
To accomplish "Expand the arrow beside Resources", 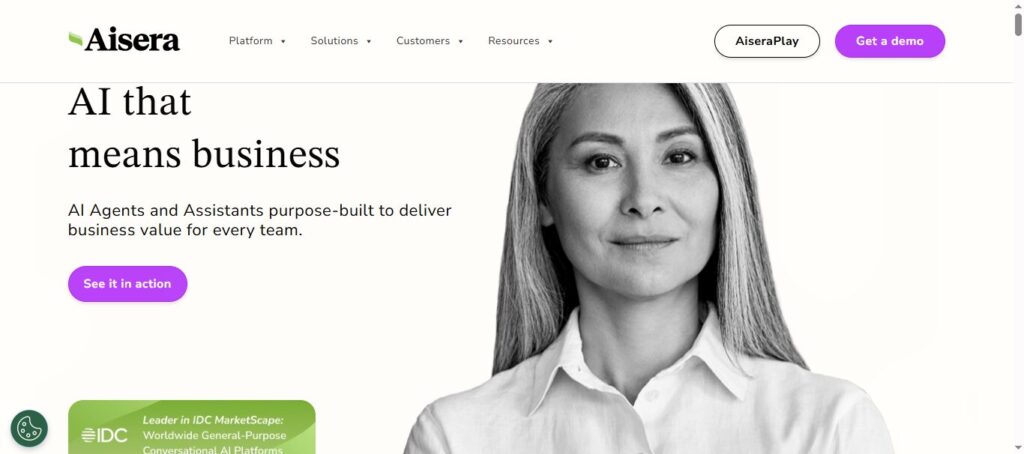I will tap(550, 41).
